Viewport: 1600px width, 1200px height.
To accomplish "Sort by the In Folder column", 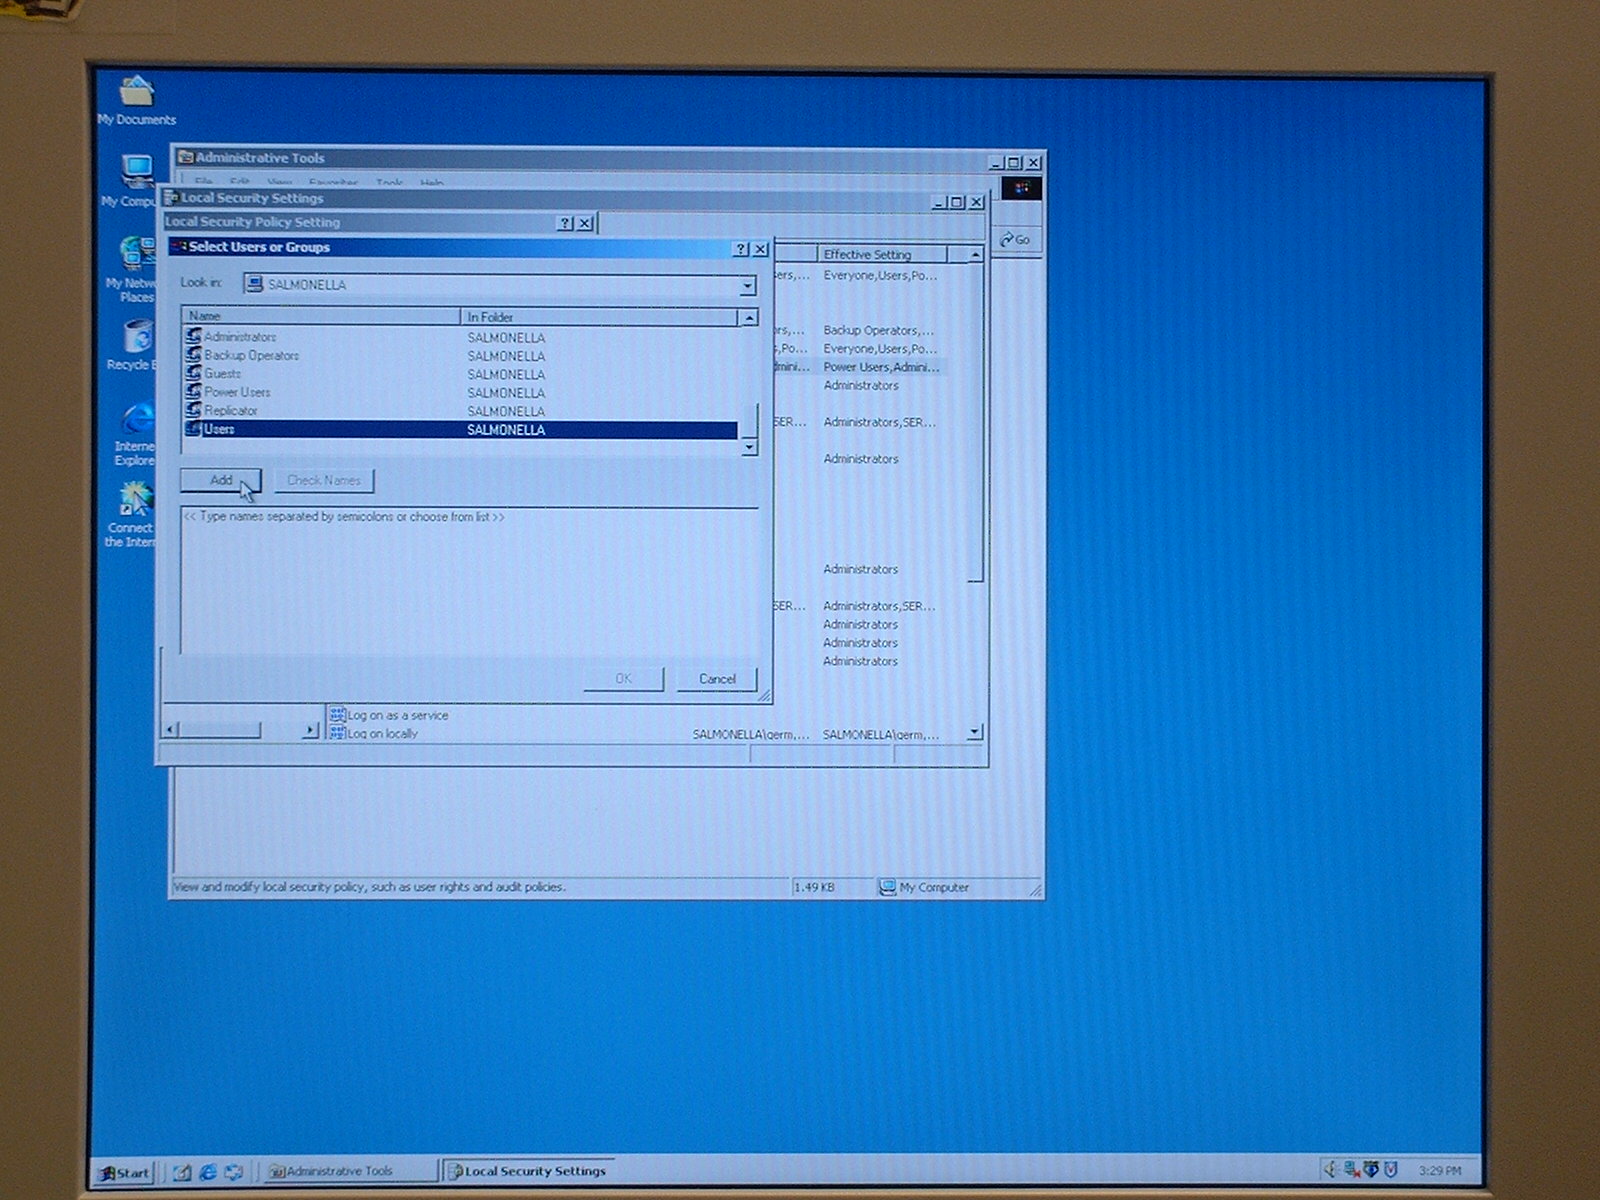I will [x=598, y=317].
